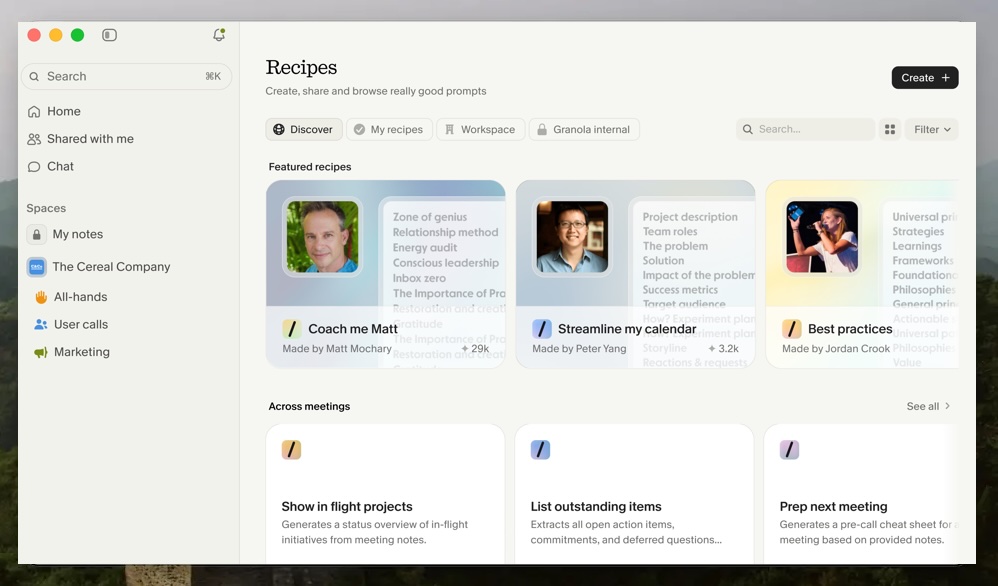Open Coach me Matt recipe card

386,274
